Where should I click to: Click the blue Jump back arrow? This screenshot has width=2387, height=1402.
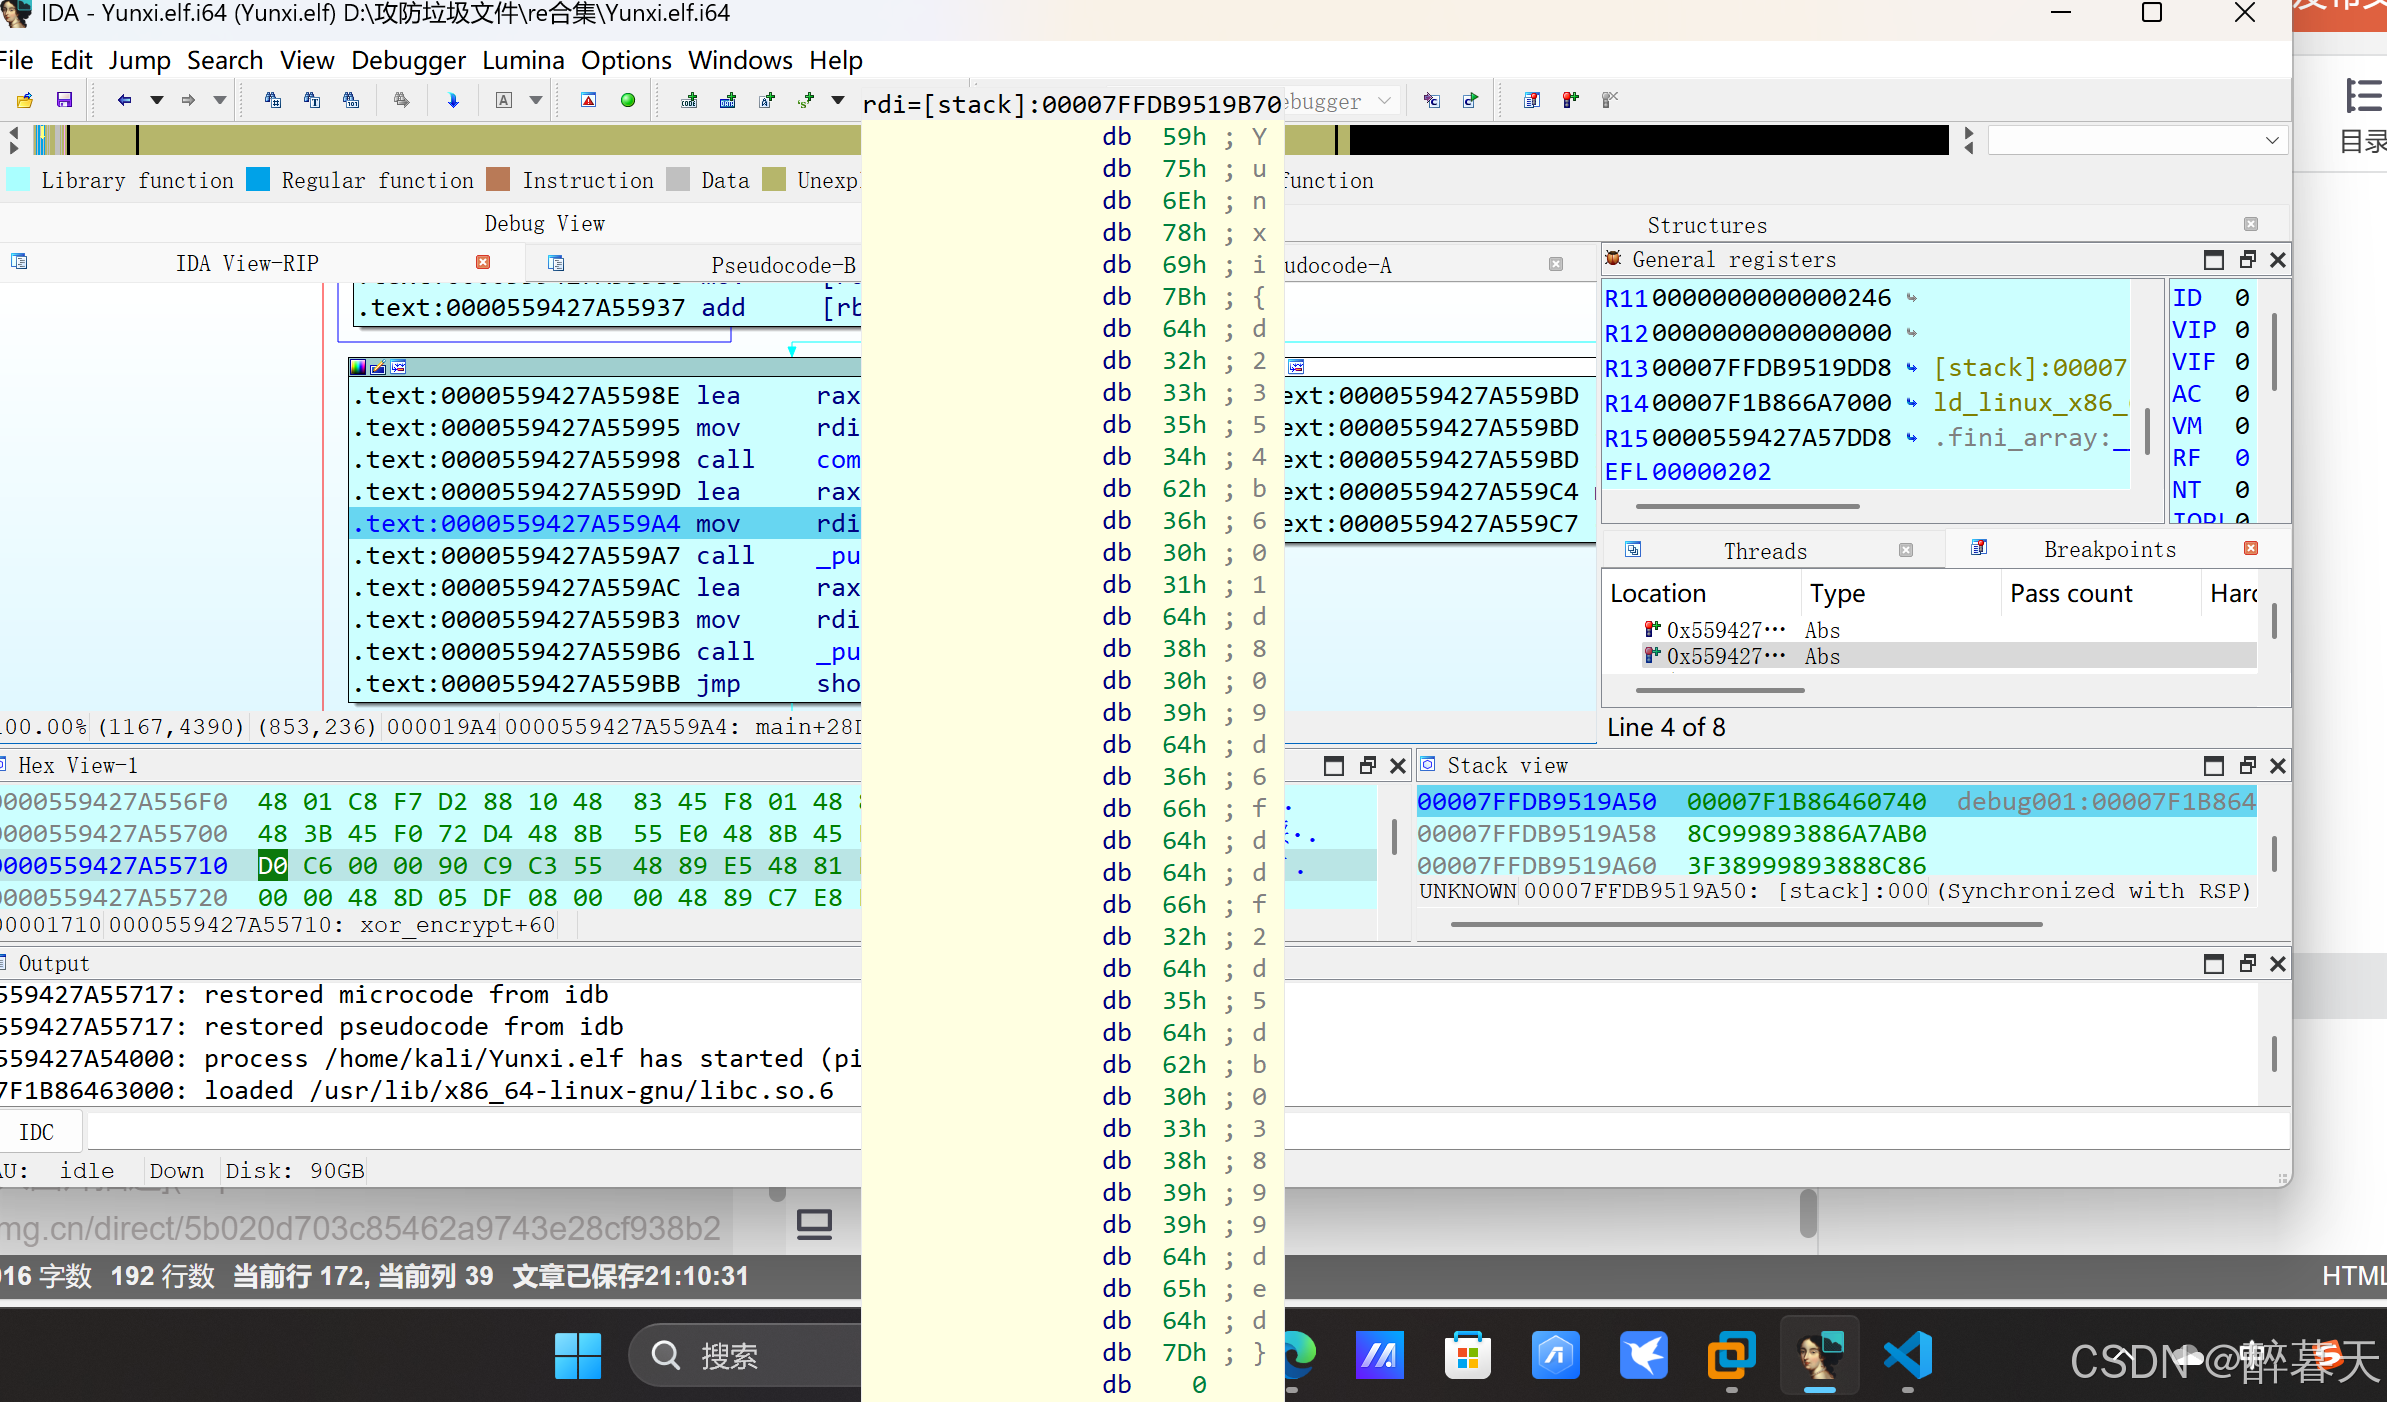tap(123, 100)
